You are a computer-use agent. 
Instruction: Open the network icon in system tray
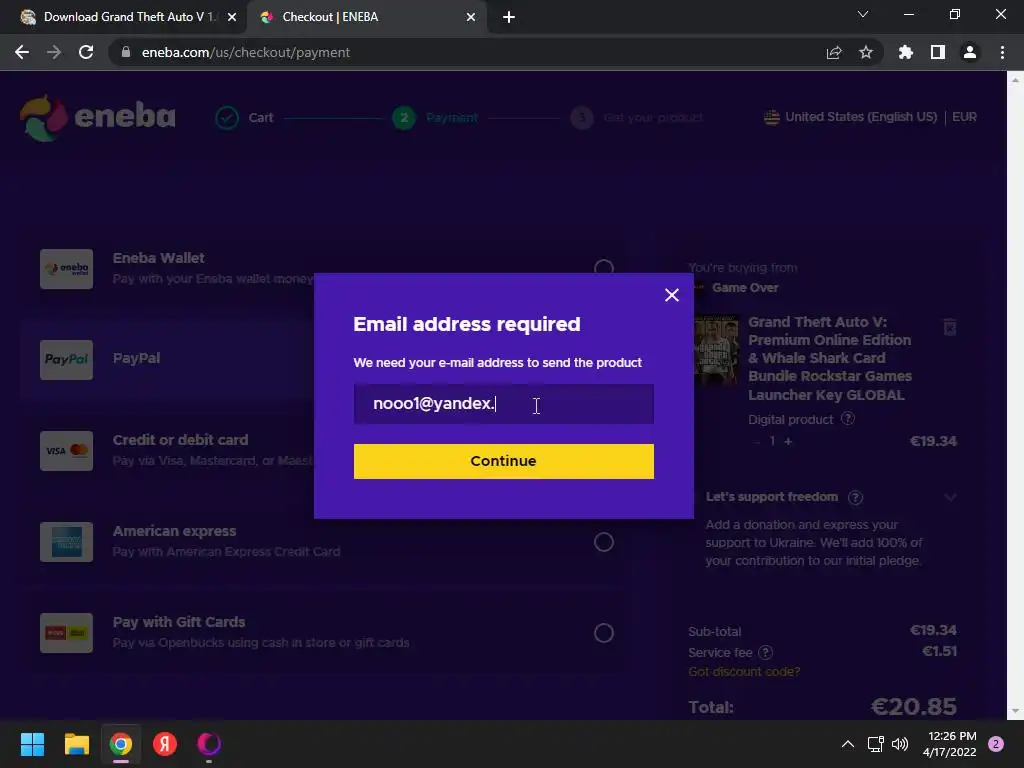[x=875, y=744]
